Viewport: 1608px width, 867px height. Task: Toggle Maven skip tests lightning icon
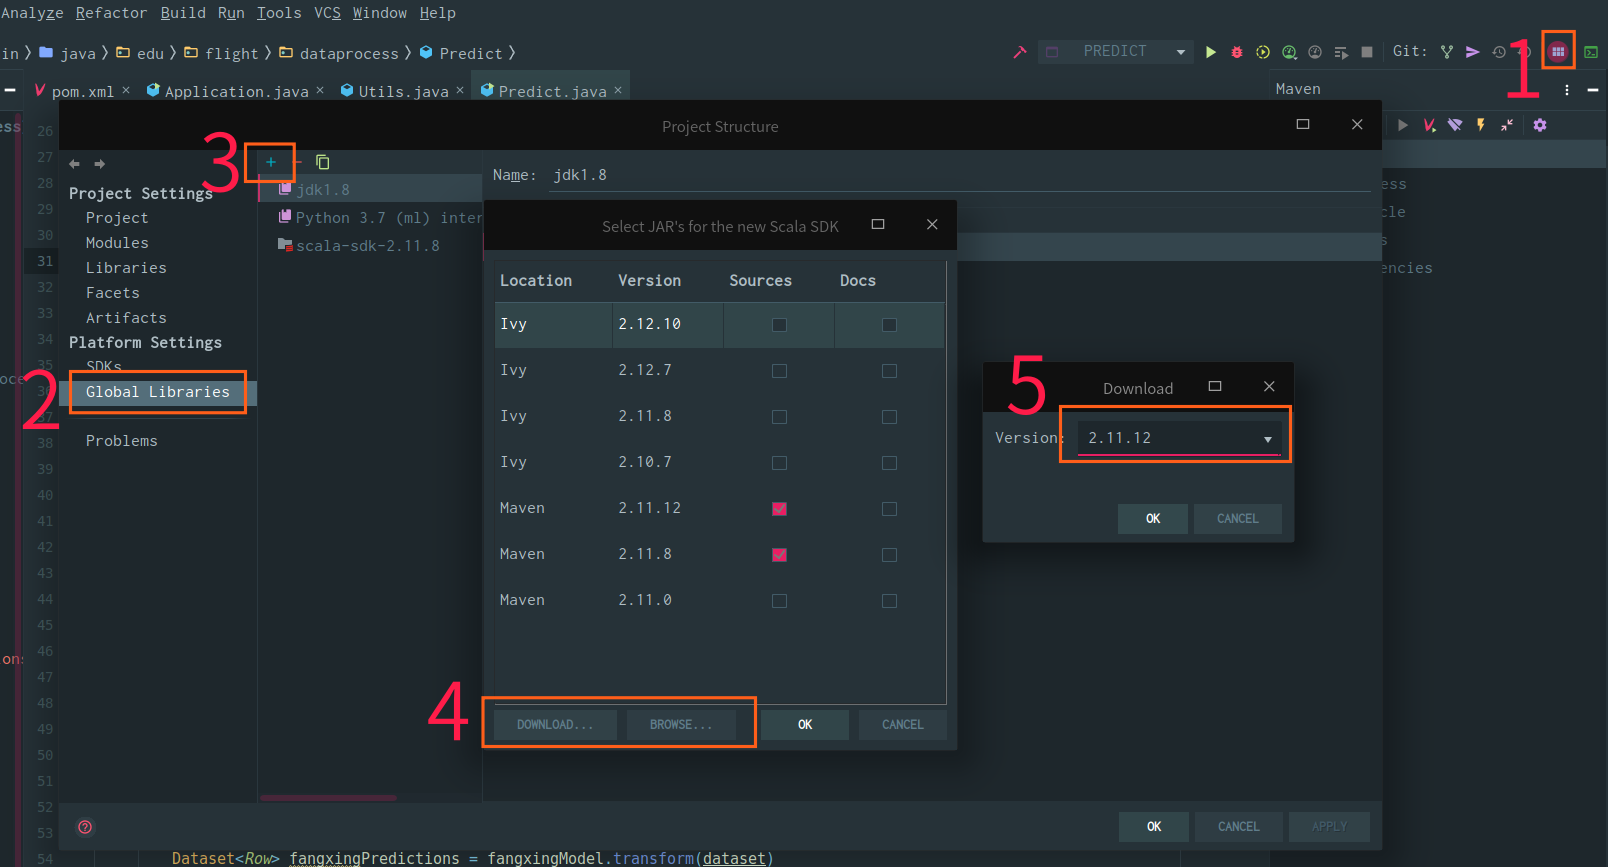(1481, 125)
